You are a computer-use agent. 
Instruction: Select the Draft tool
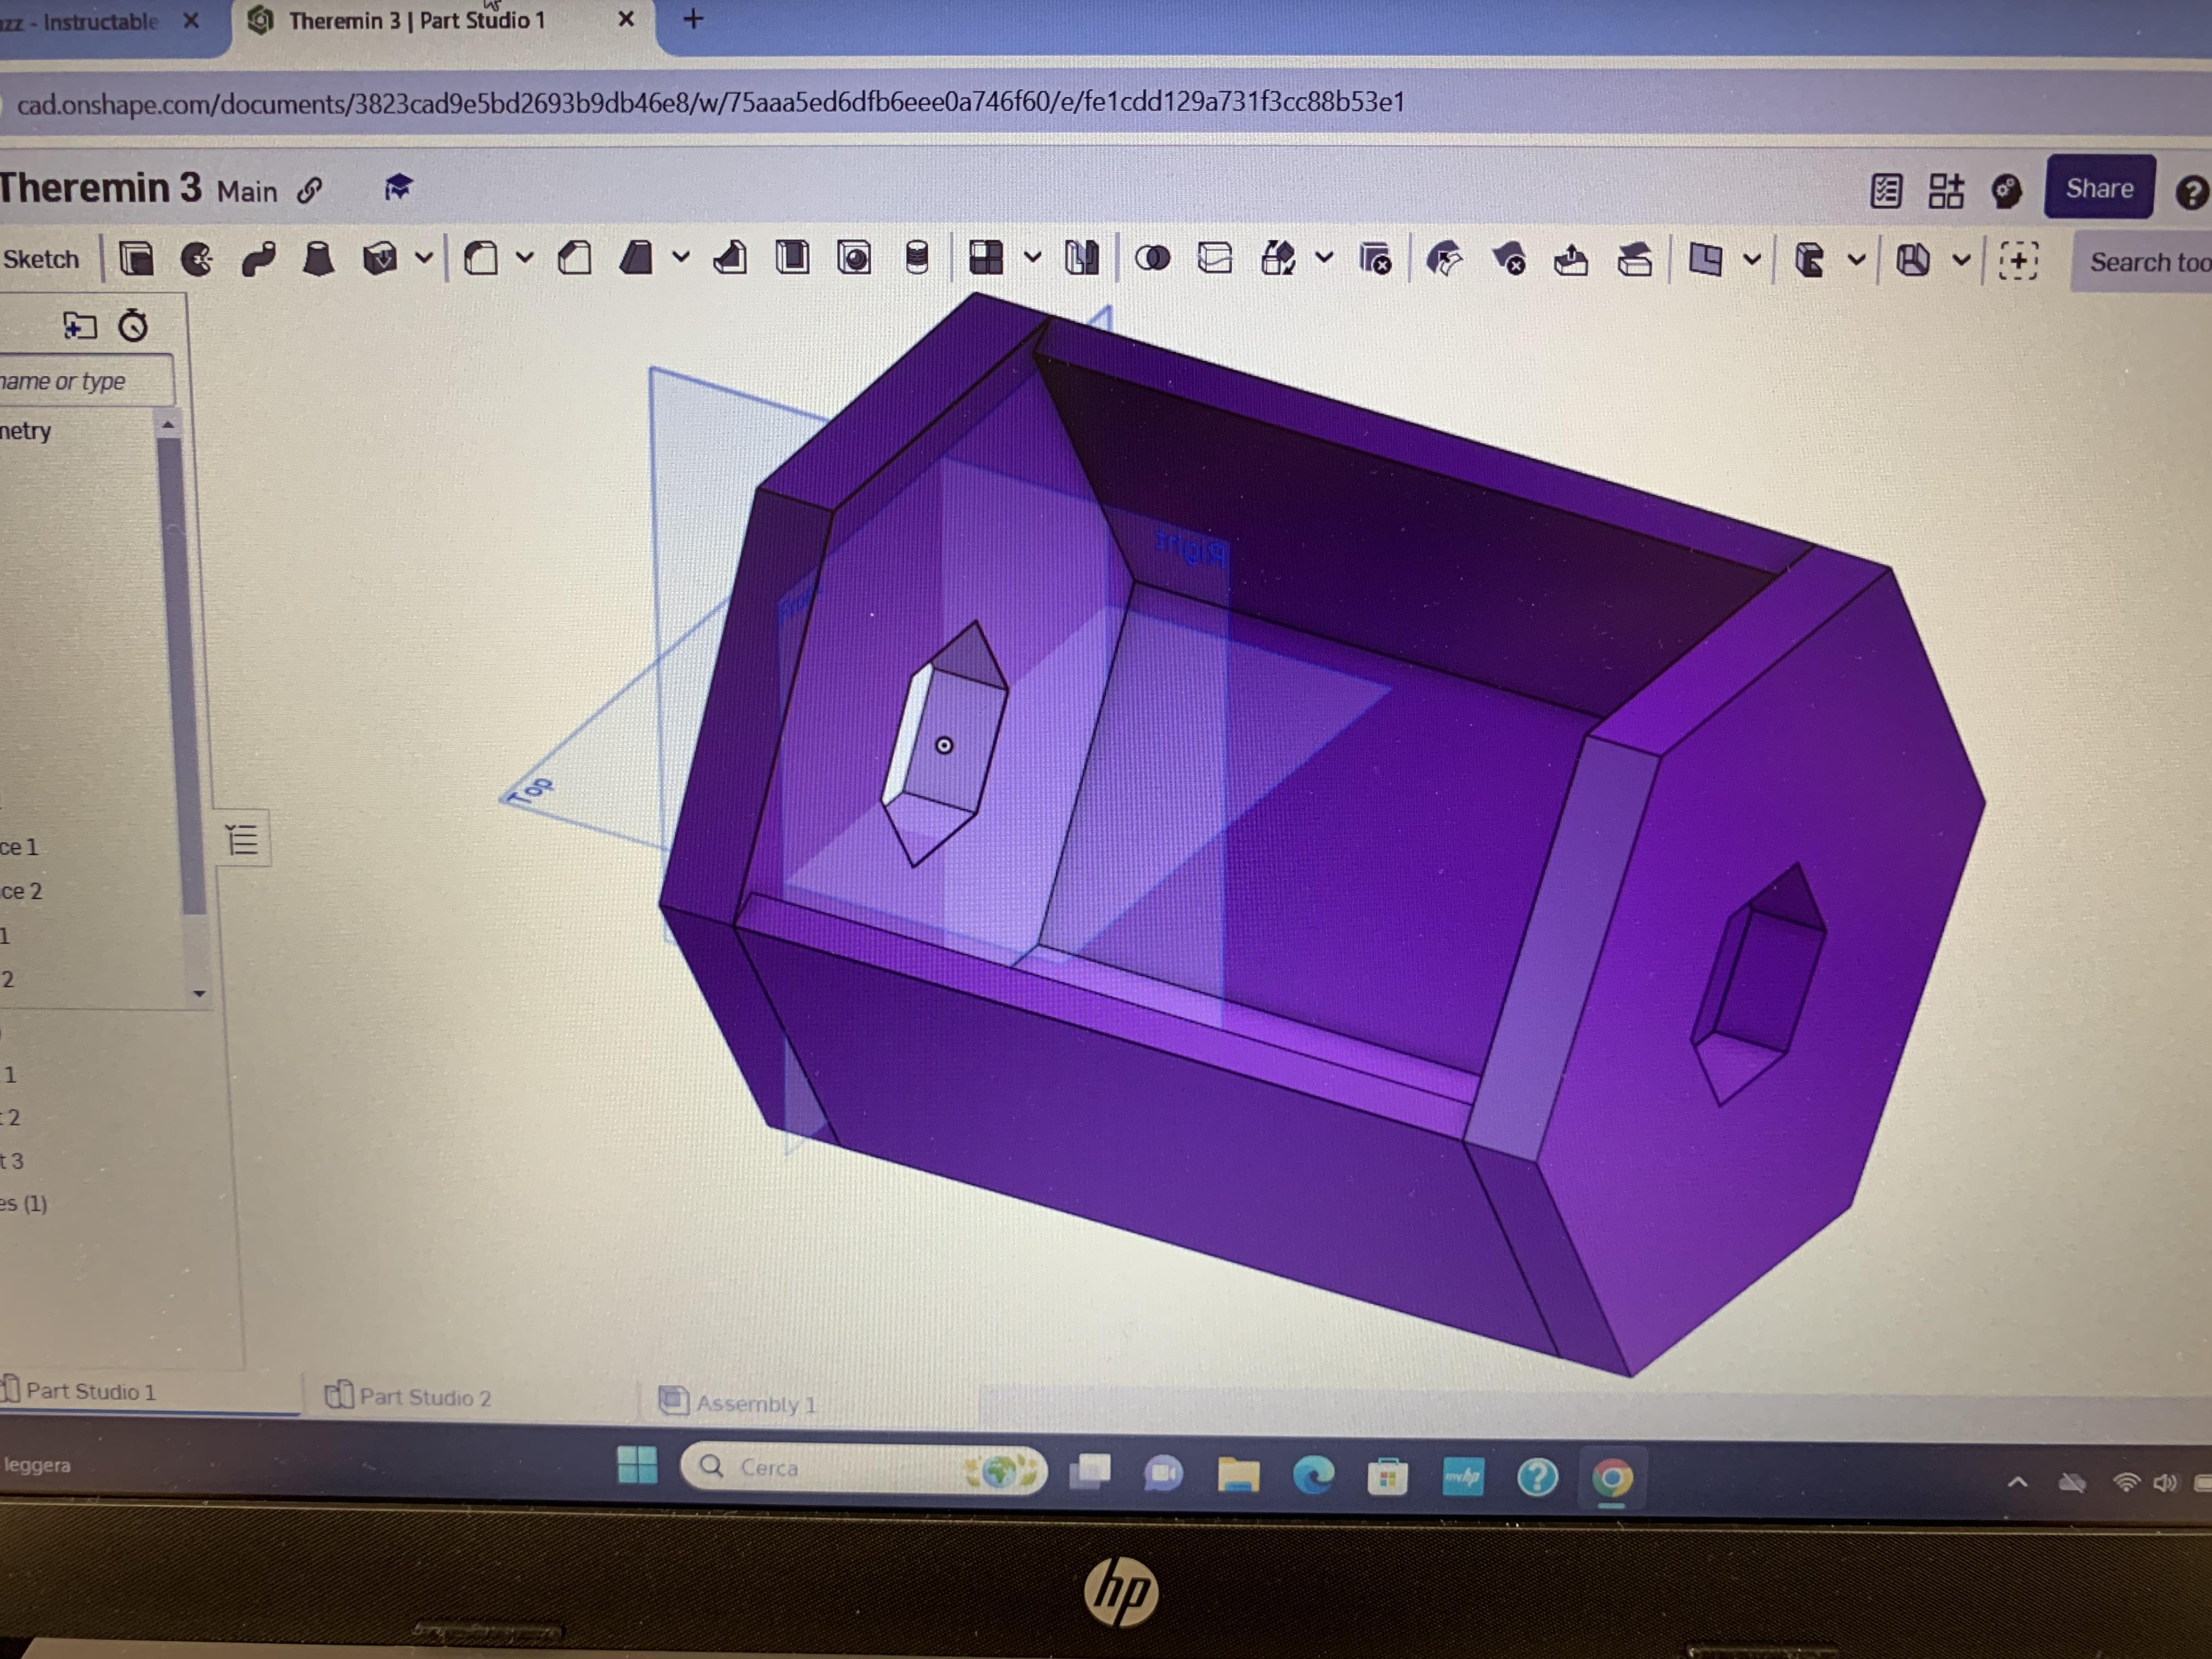[x=635, y=259]
